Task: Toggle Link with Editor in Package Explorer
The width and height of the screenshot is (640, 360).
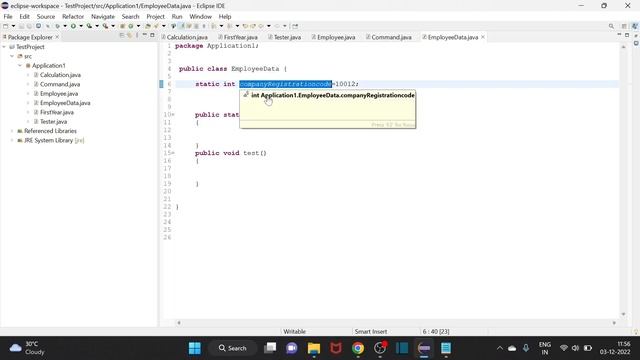Action: point(129,36)
